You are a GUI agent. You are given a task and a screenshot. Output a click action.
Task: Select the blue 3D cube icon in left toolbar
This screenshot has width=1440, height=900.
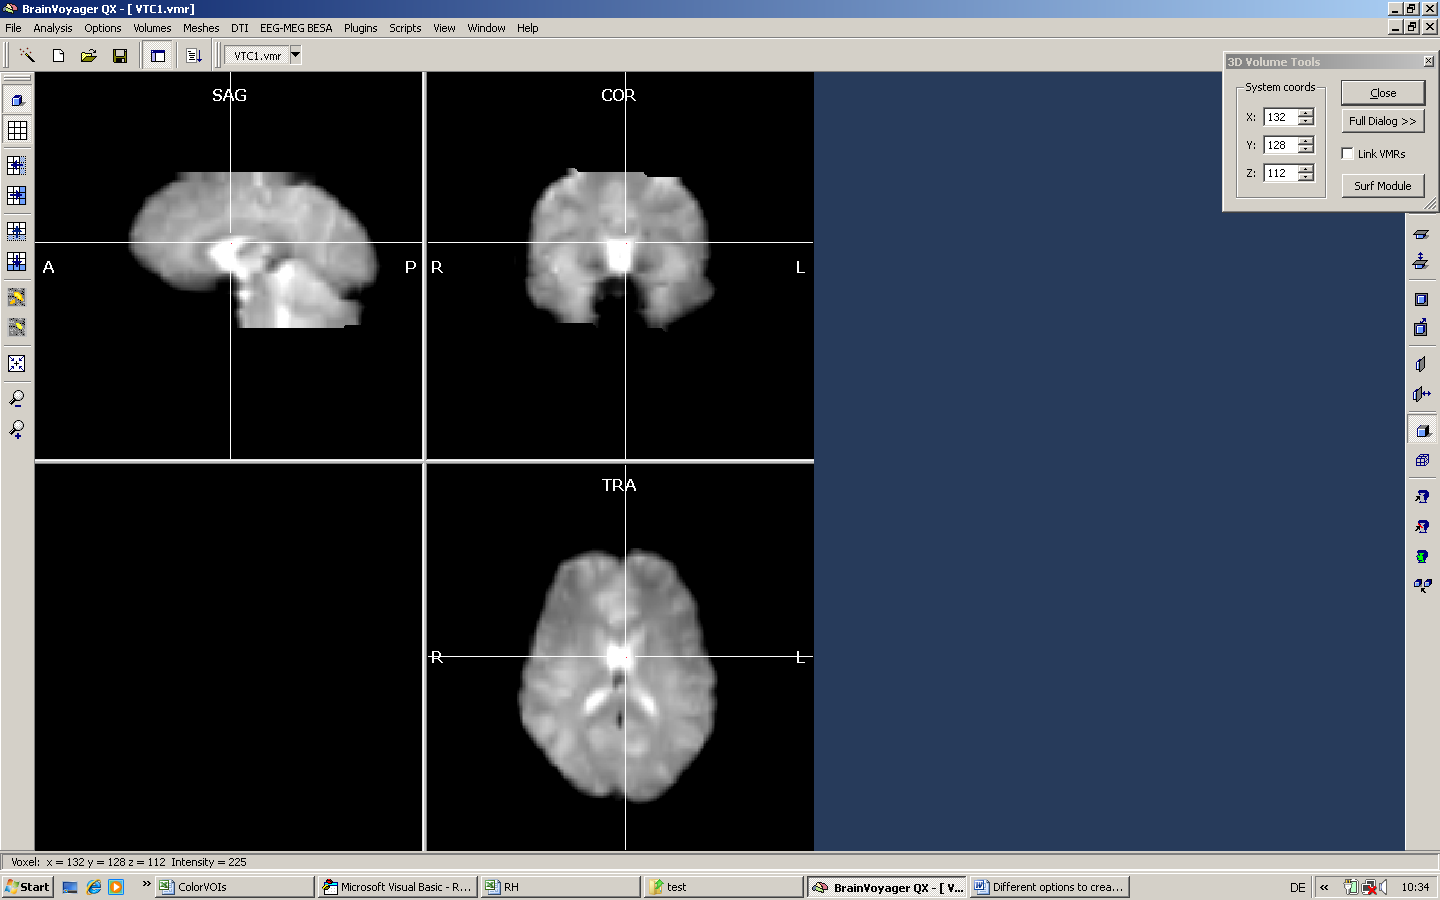click(17, 100)
